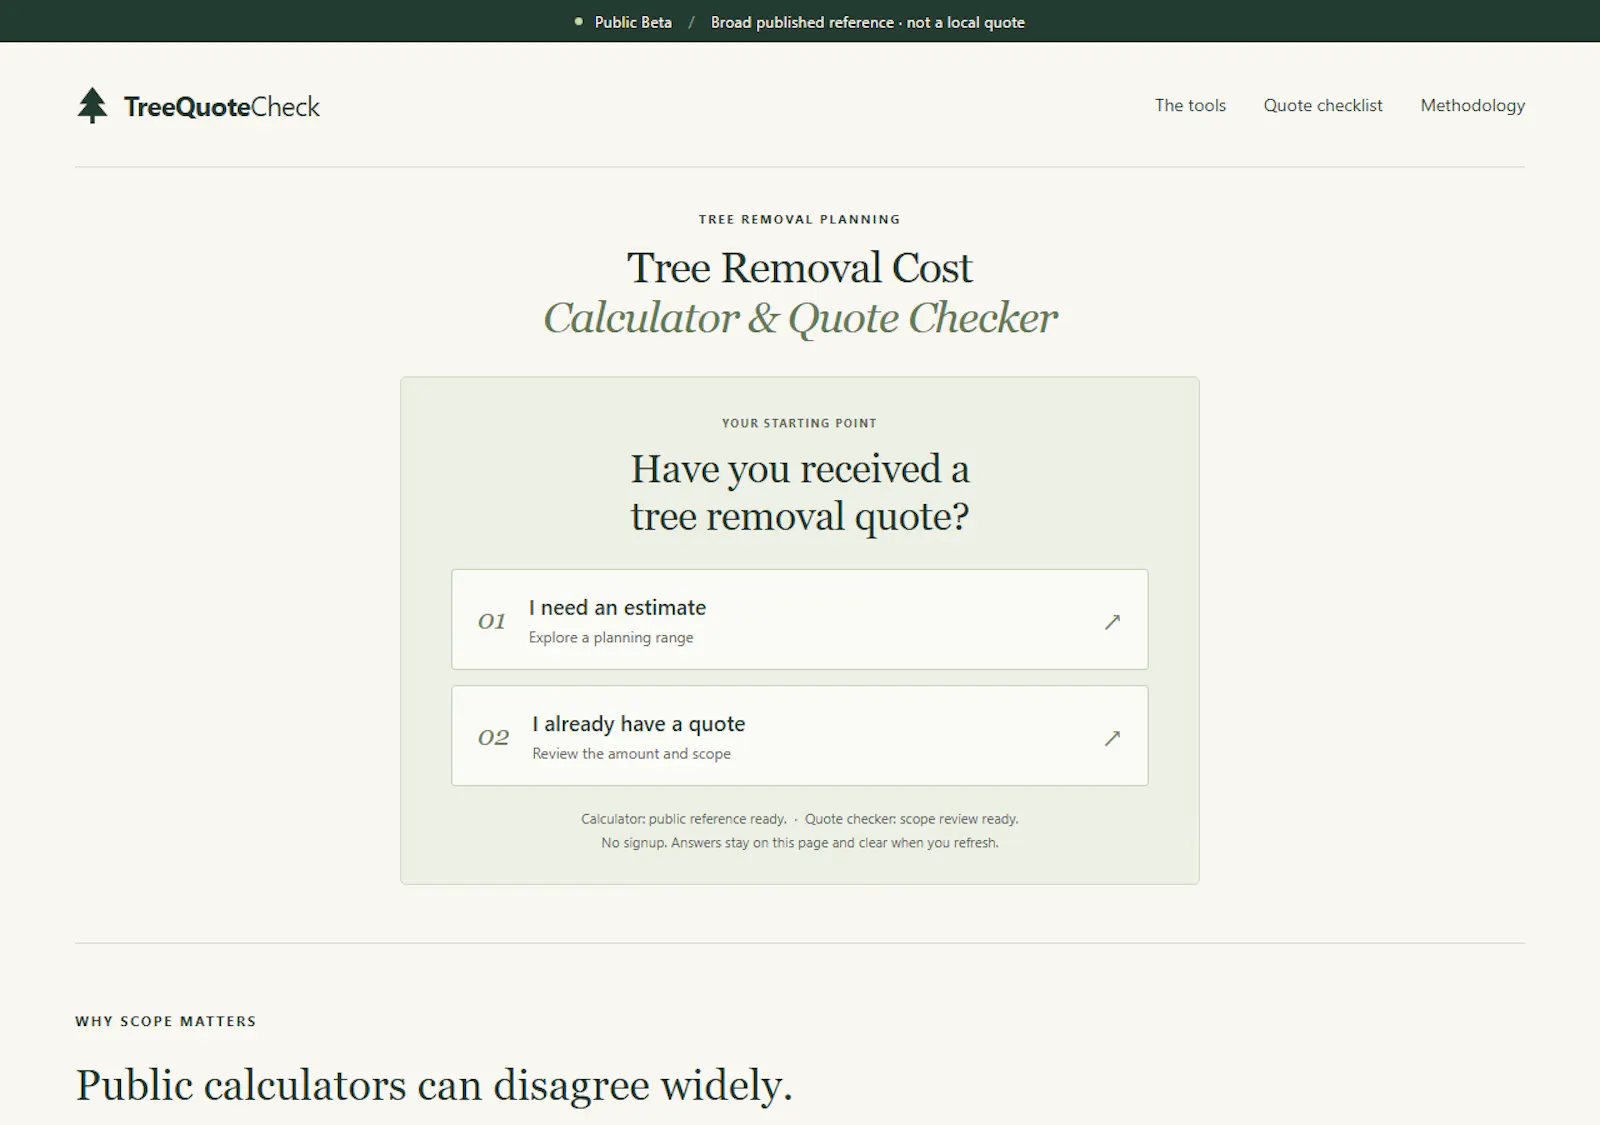This screenshot has width=1600, height=1125.
Task: Click the 01 number on estimate card
Action: click(x=492, y=621)
